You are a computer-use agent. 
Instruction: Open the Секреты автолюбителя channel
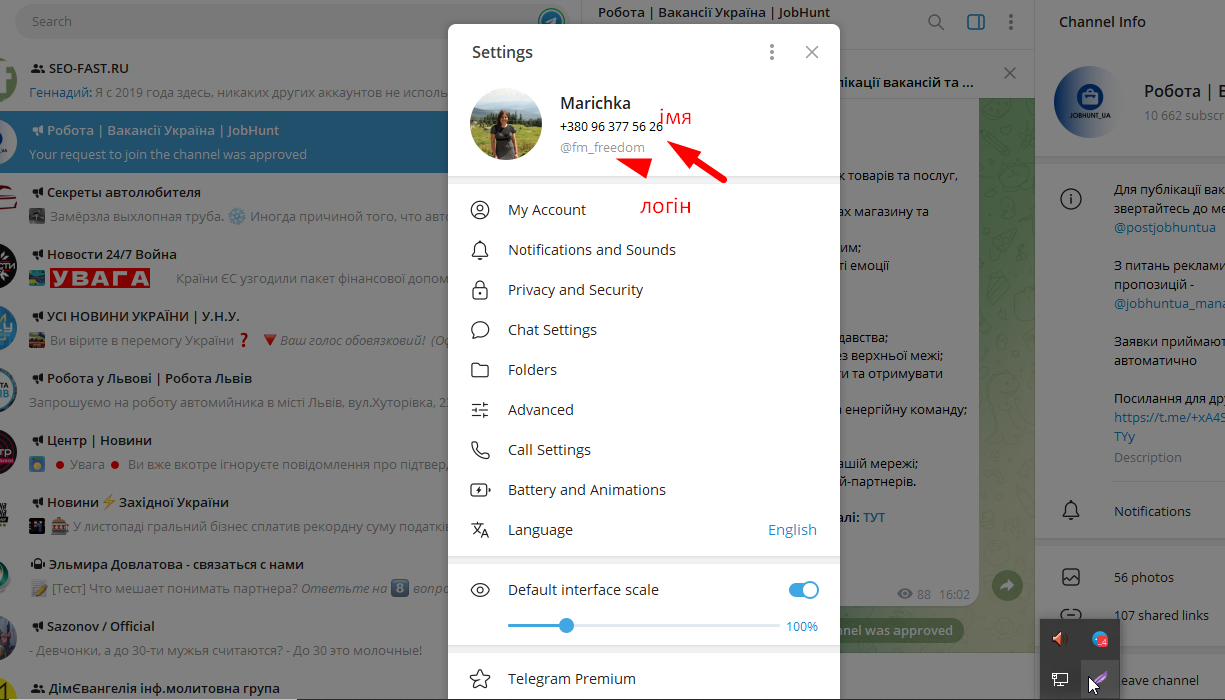click(224, 205)
